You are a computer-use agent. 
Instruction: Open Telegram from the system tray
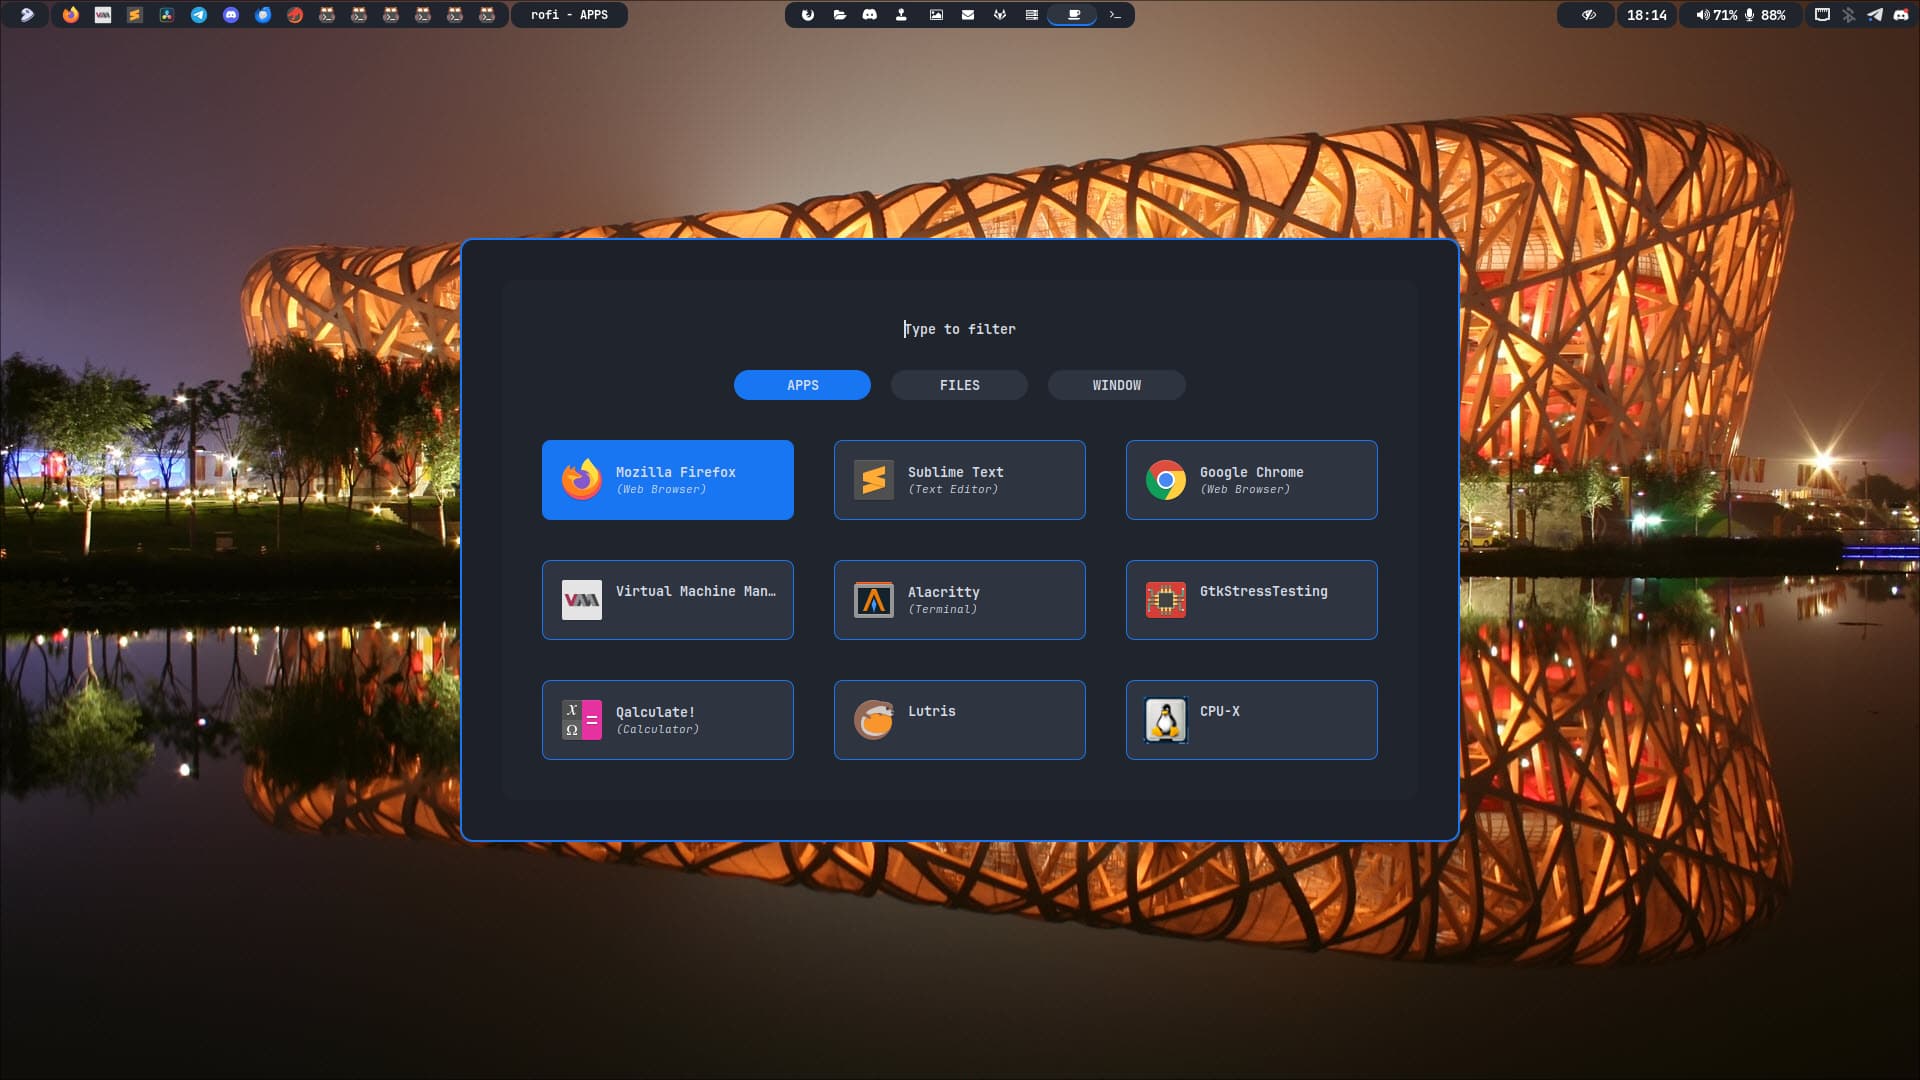point(1875,15)
